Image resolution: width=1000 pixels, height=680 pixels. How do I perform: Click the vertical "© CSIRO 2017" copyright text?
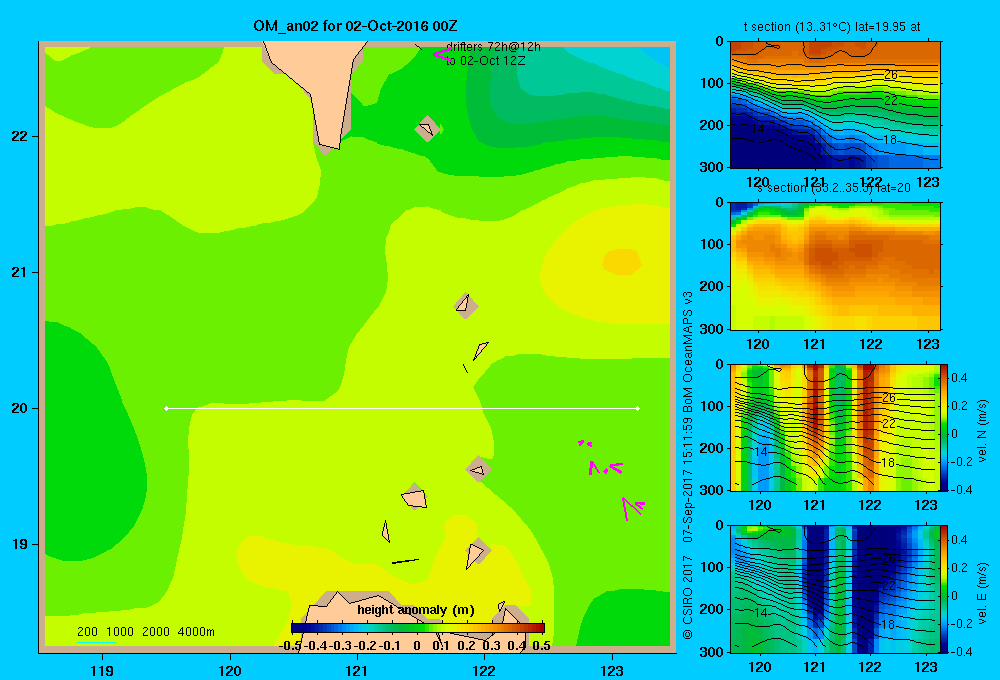point(688,595)
